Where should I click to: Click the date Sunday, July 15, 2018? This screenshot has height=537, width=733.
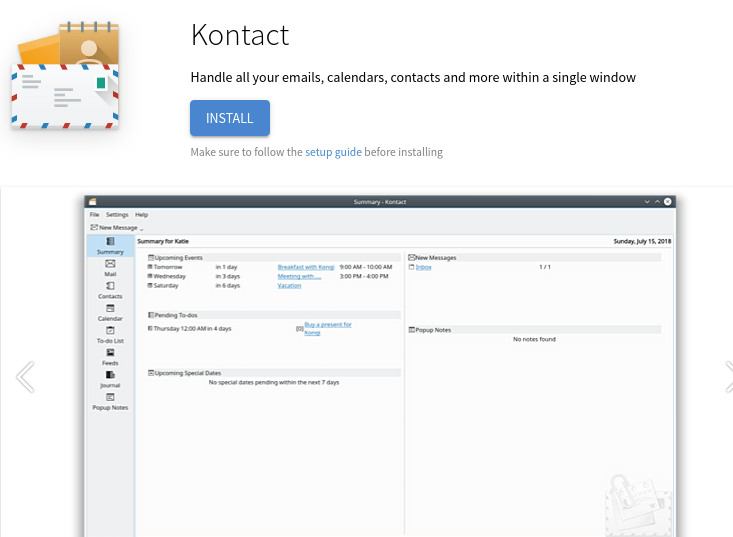coord(642,241)
